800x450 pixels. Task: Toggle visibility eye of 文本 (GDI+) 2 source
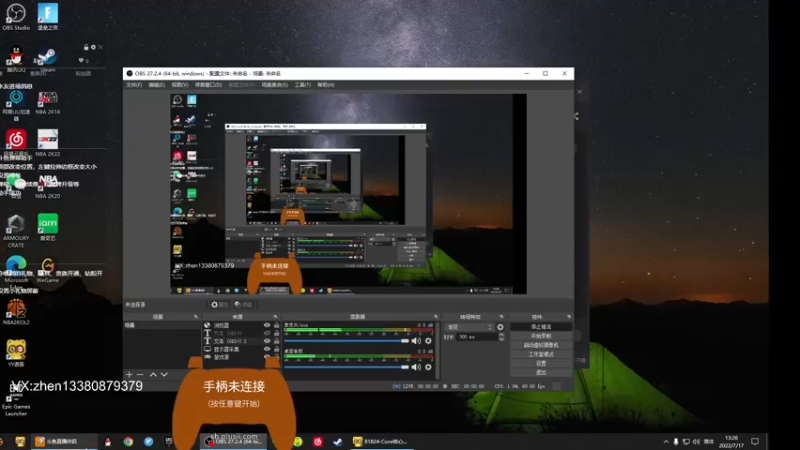(267, 341)
